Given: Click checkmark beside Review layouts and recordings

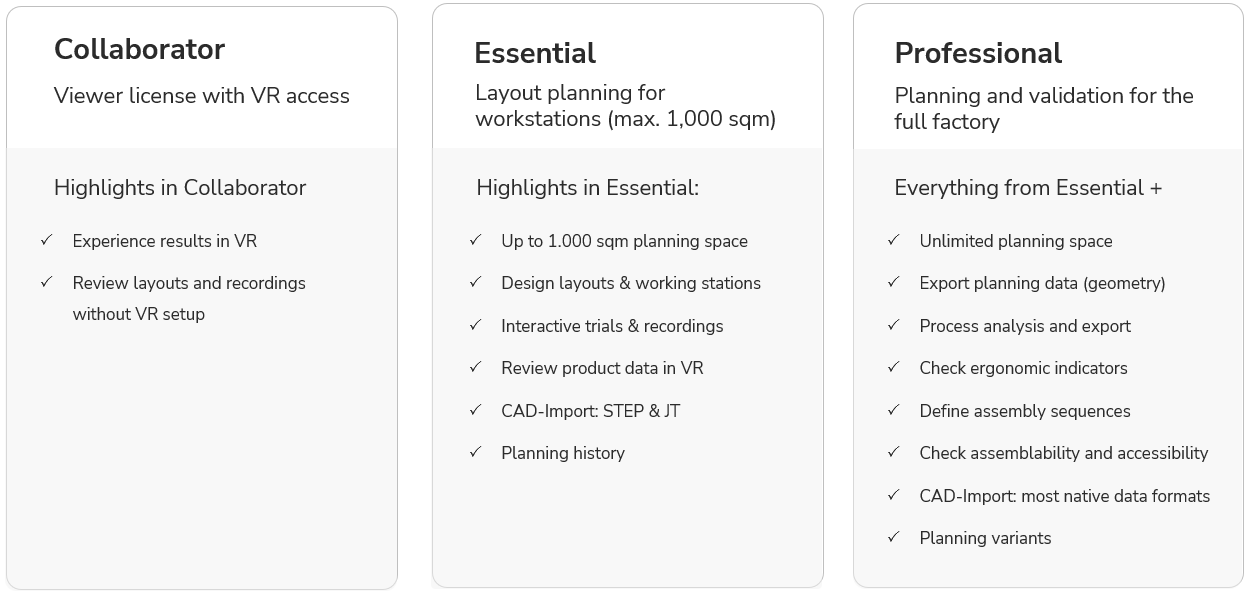Looking at the screenshot, I should (x=46, y=282).
